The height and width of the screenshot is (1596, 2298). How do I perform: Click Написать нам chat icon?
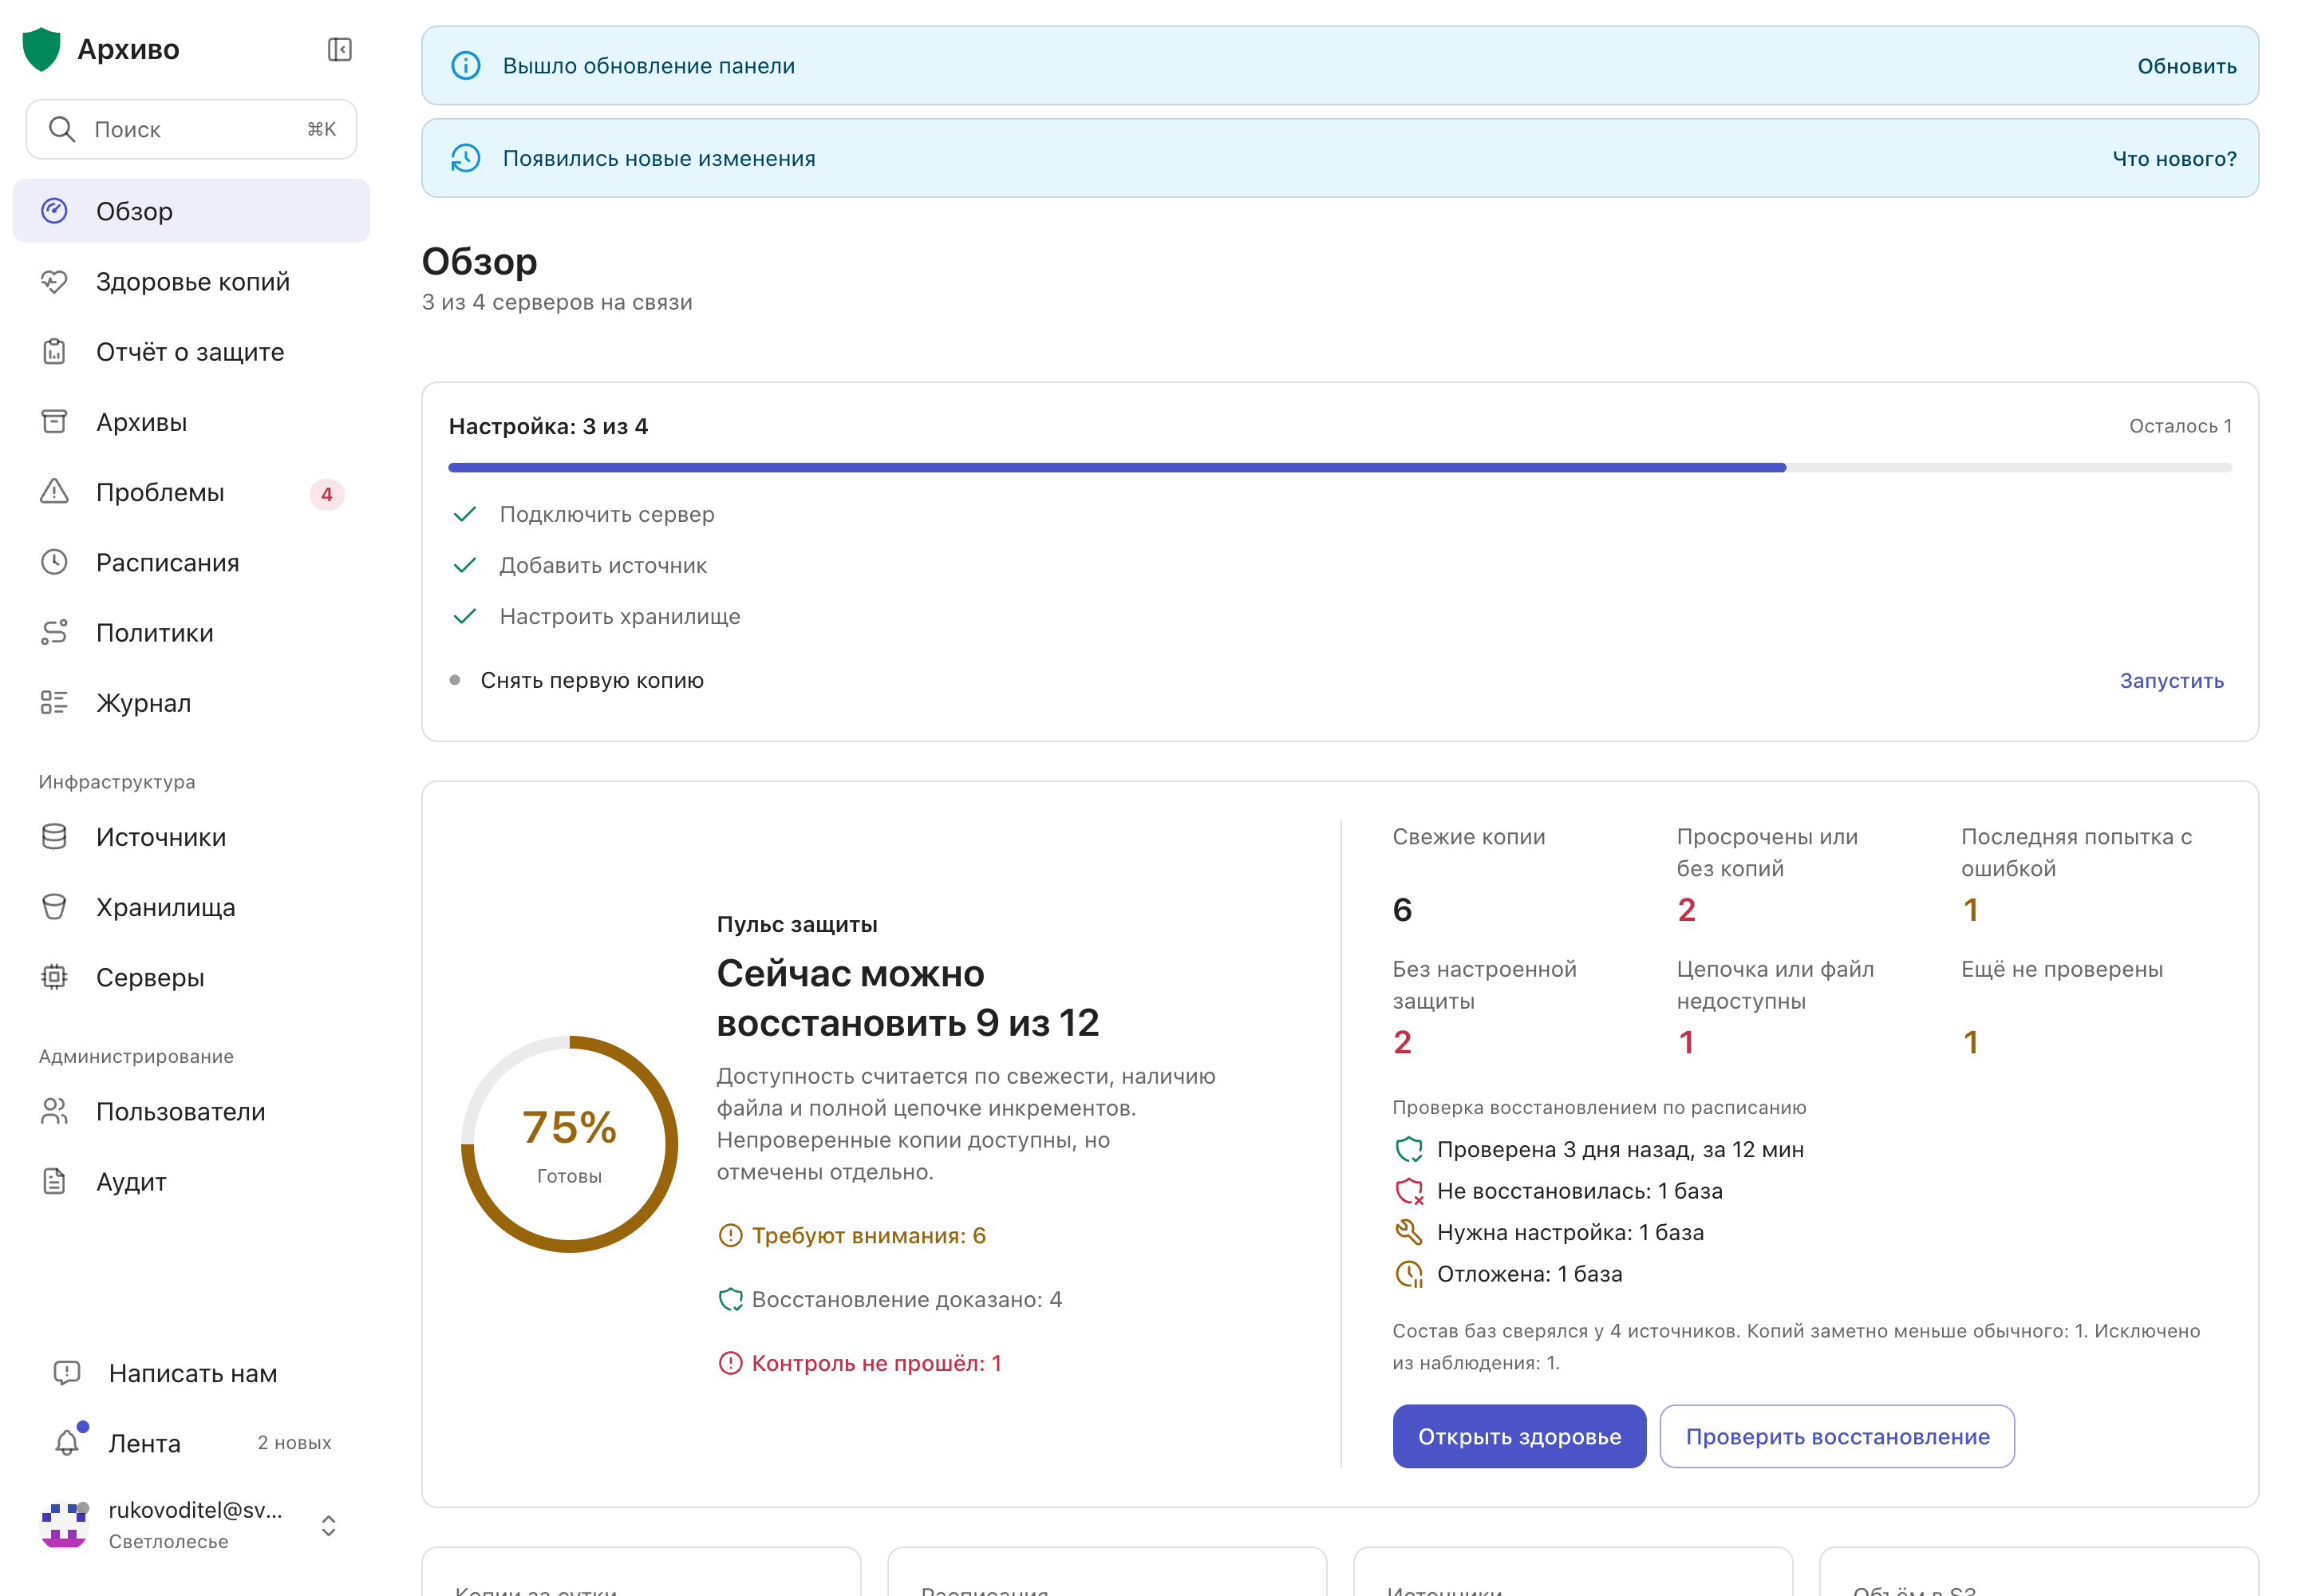click(67, 1372)
